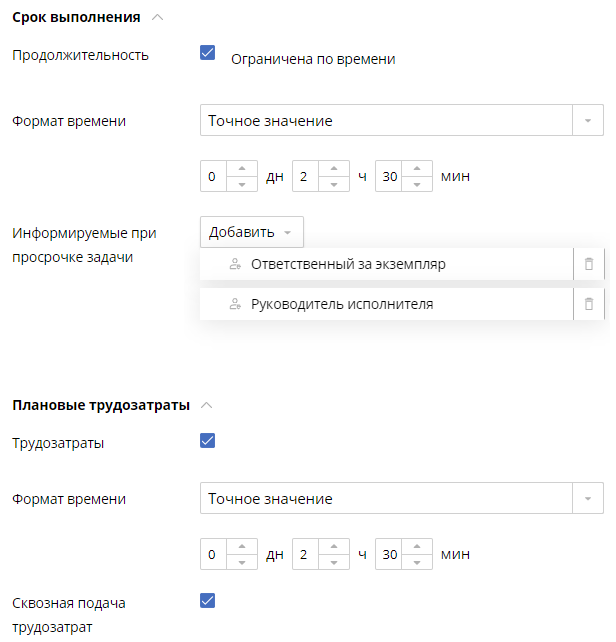Select Руководитель исполнителя list item
The width and height of the screenshot is (616, 642).
tap(342, 304)
